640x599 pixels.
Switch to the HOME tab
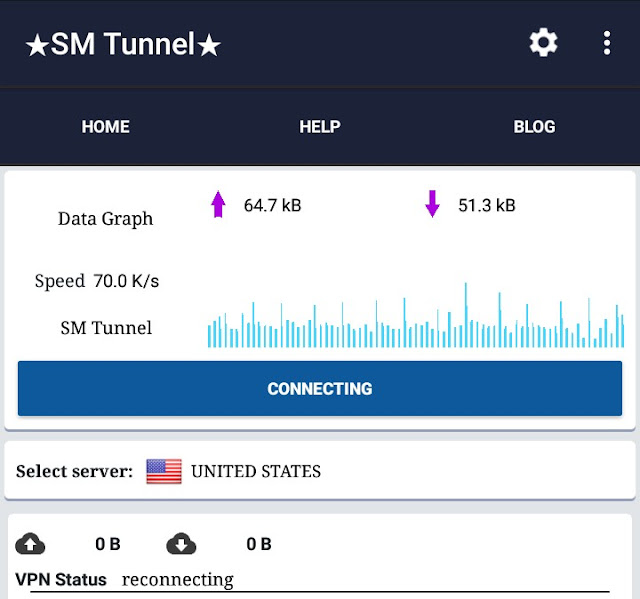tap(106, 127)
